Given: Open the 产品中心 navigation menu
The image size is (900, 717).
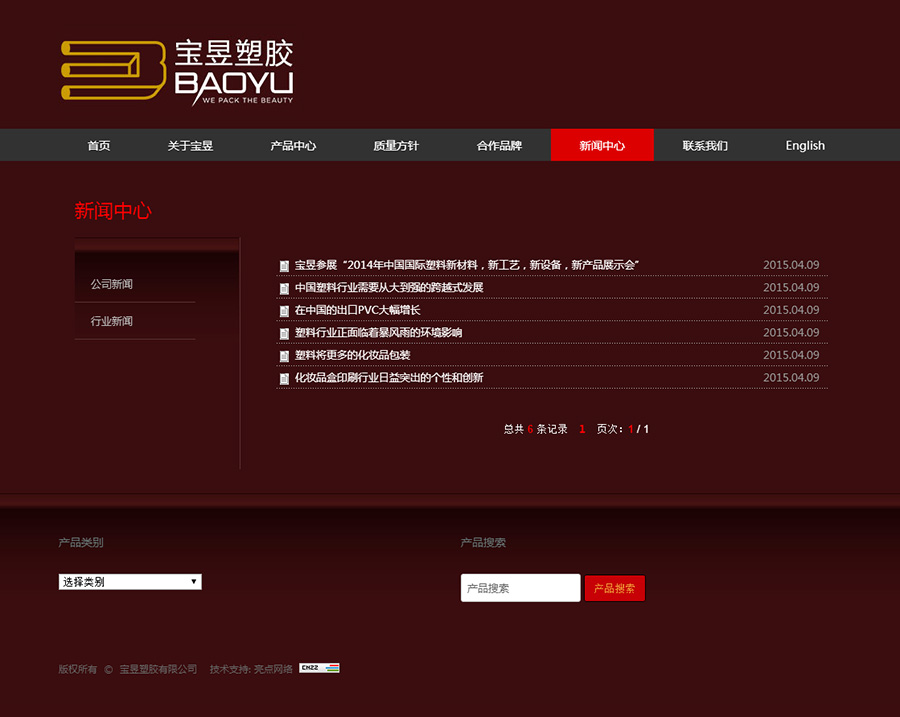Looking at the screenshot, I should [293, 145].
